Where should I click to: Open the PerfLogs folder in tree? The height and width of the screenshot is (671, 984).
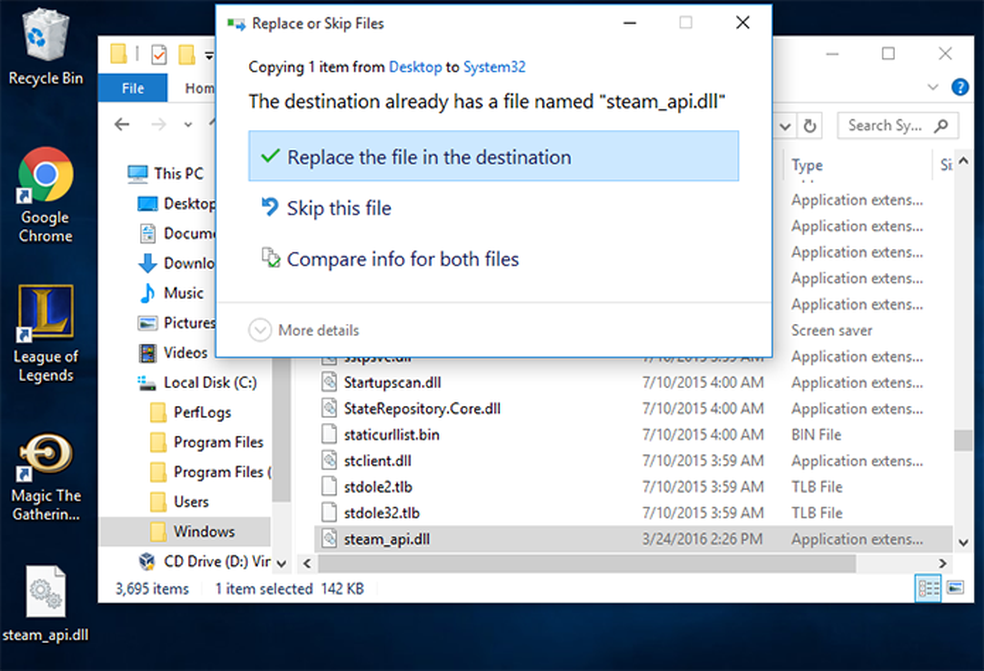(x=191, y=412)
